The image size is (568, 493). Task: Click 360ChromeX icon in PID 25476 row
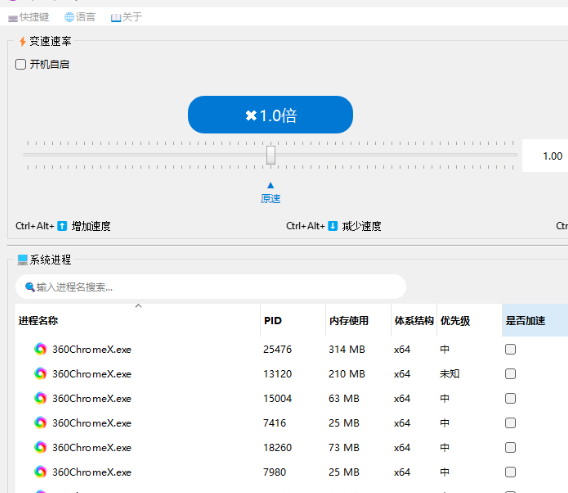coord(41,349)
